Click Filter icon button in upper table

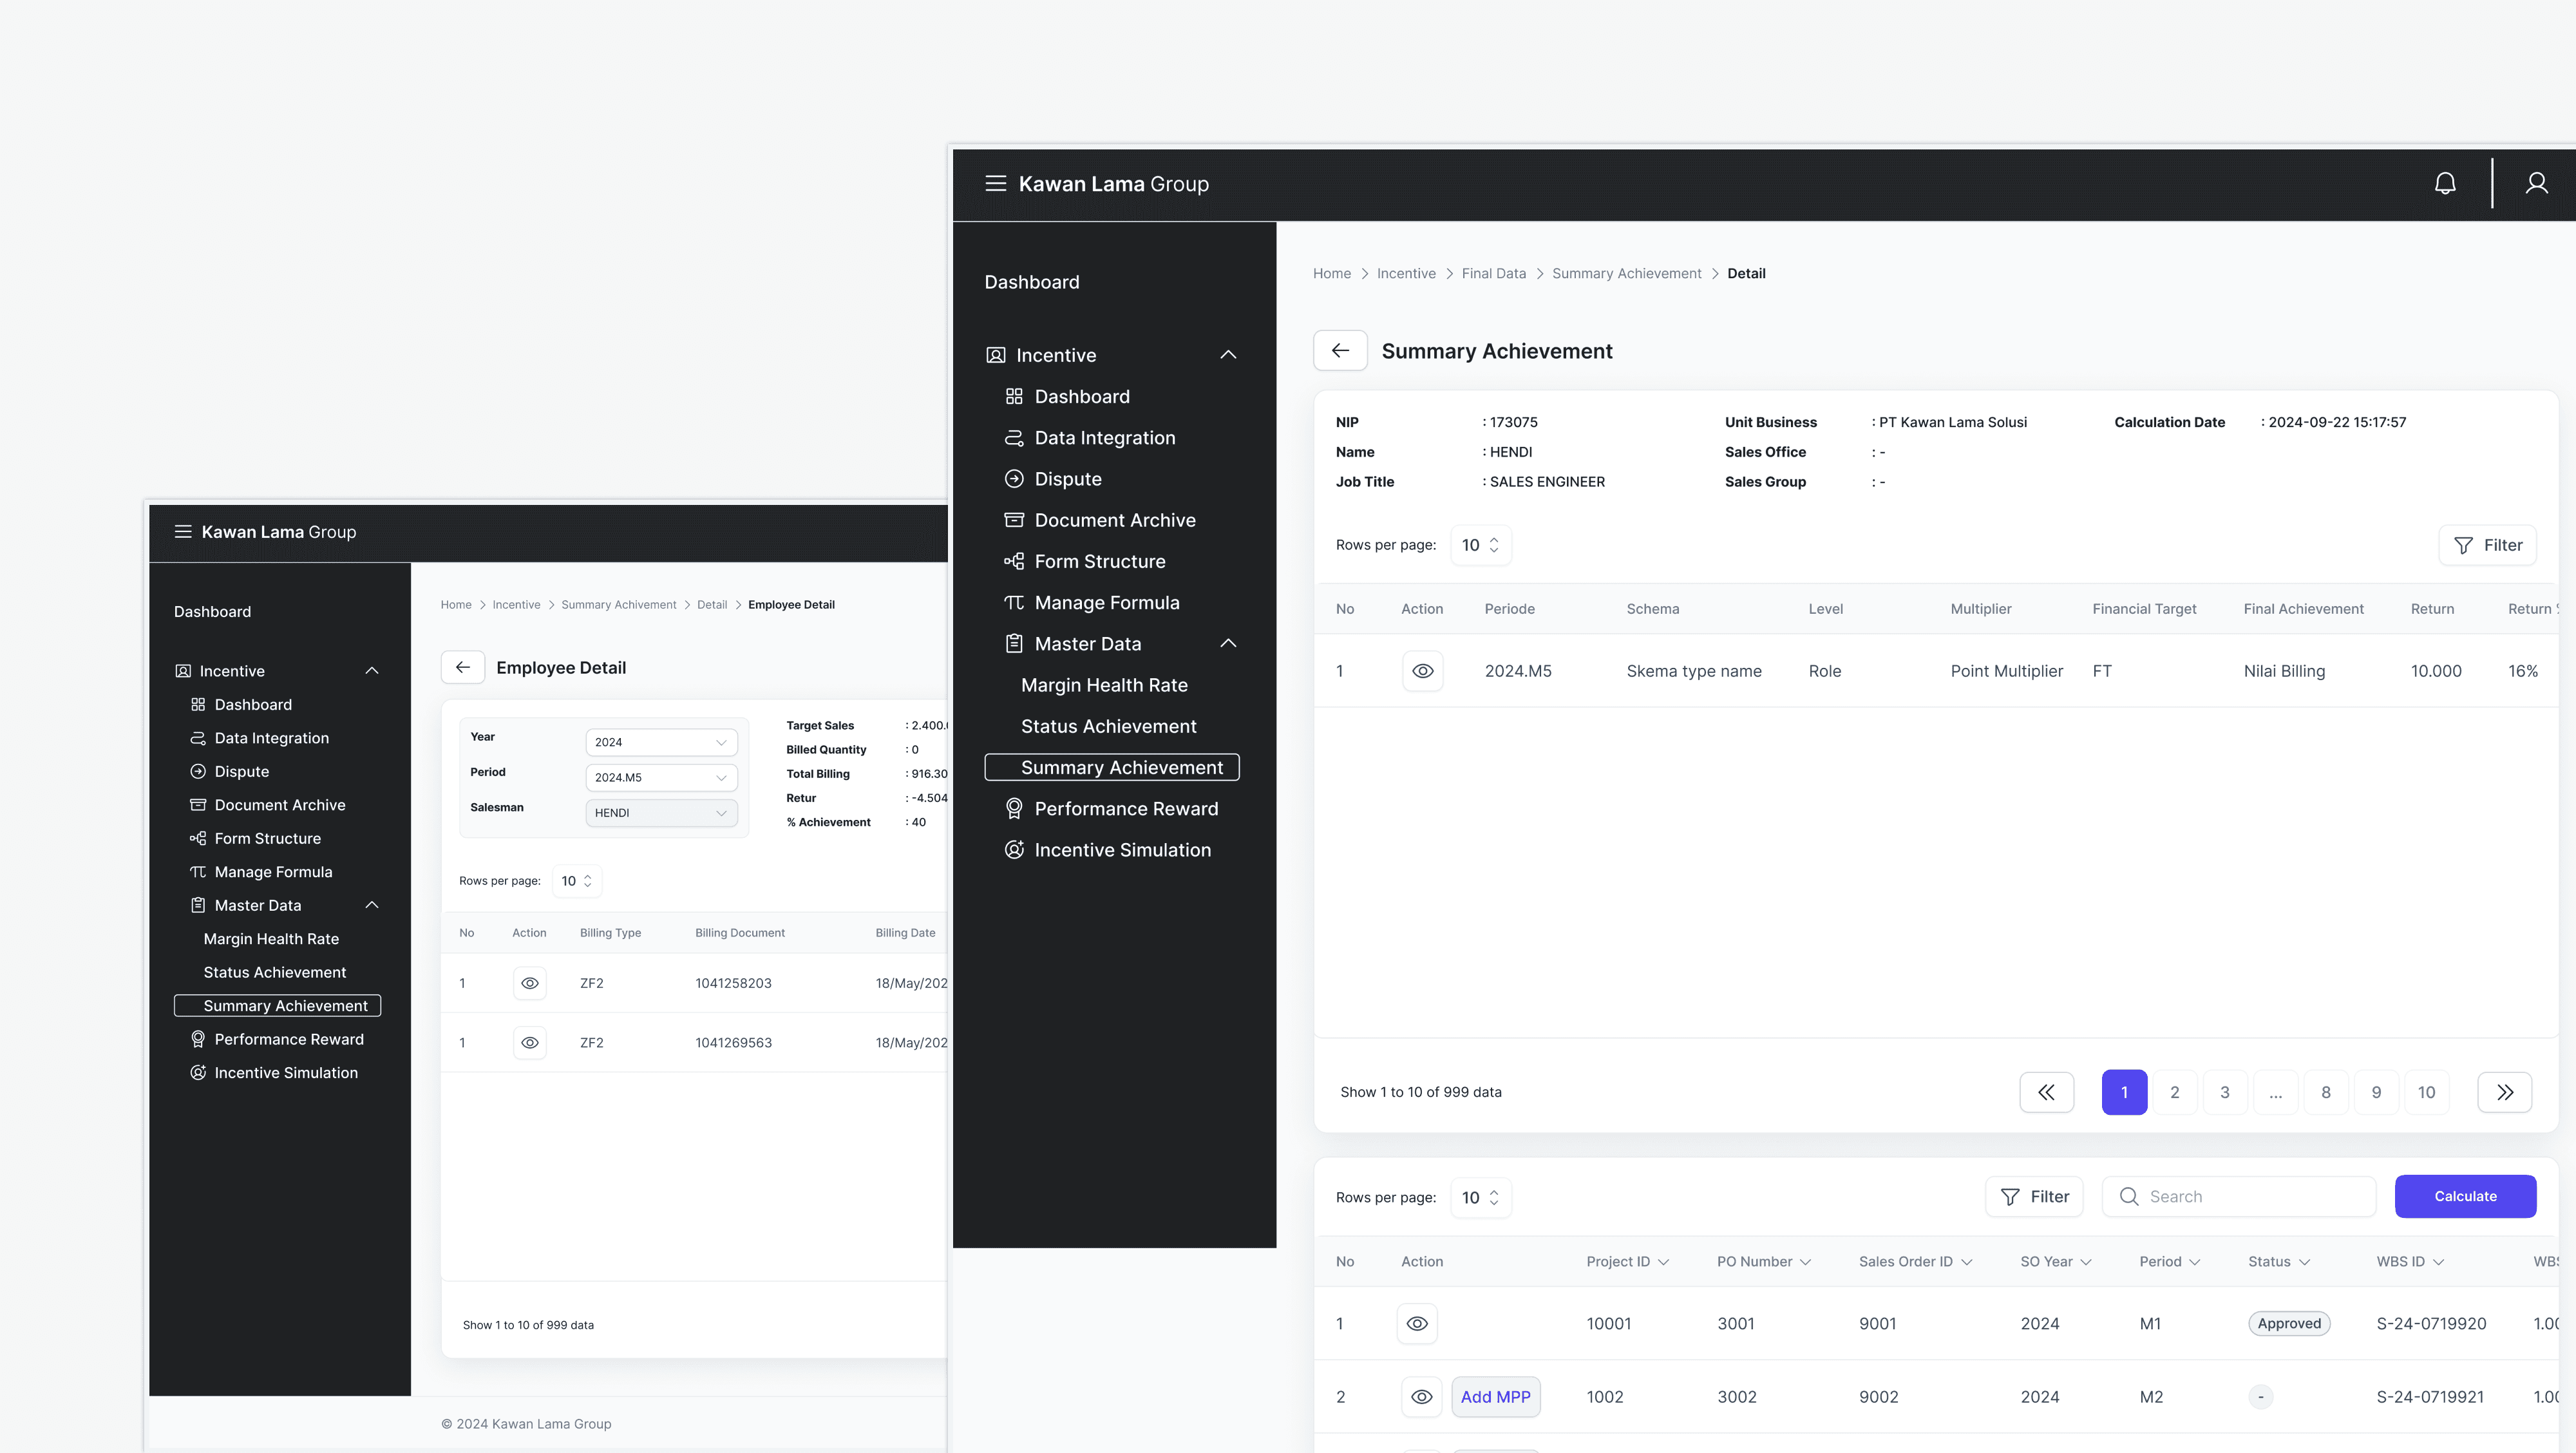tap(2487, 545)
